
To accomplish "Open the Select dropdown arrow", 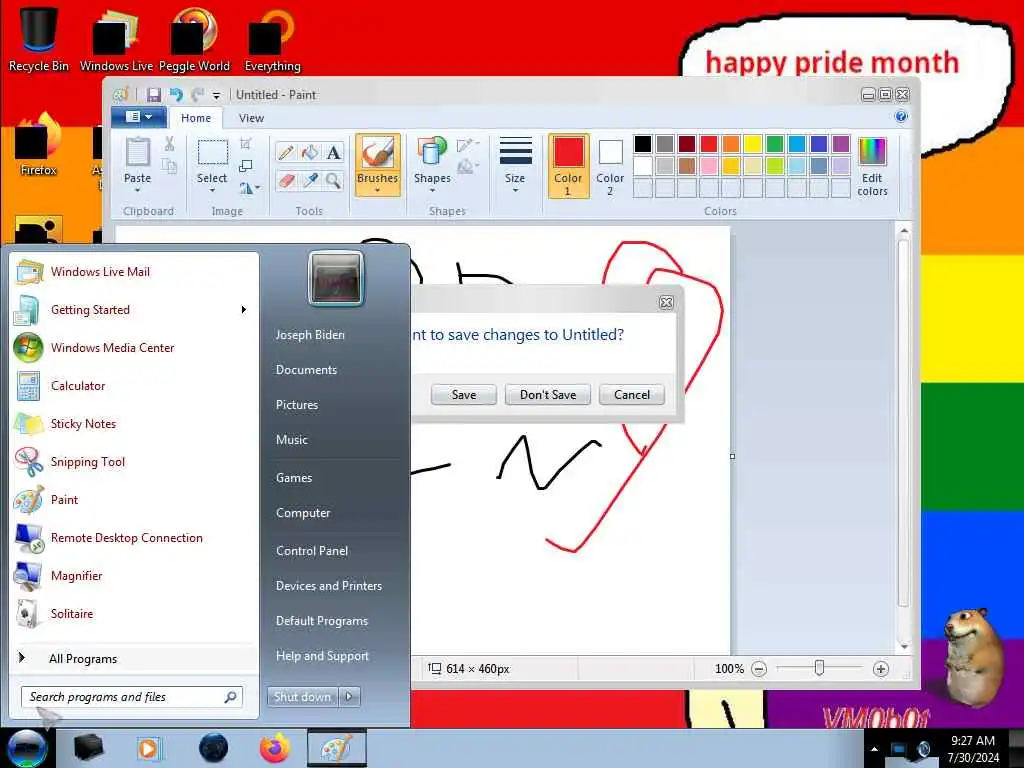I will tap(212, 191).
